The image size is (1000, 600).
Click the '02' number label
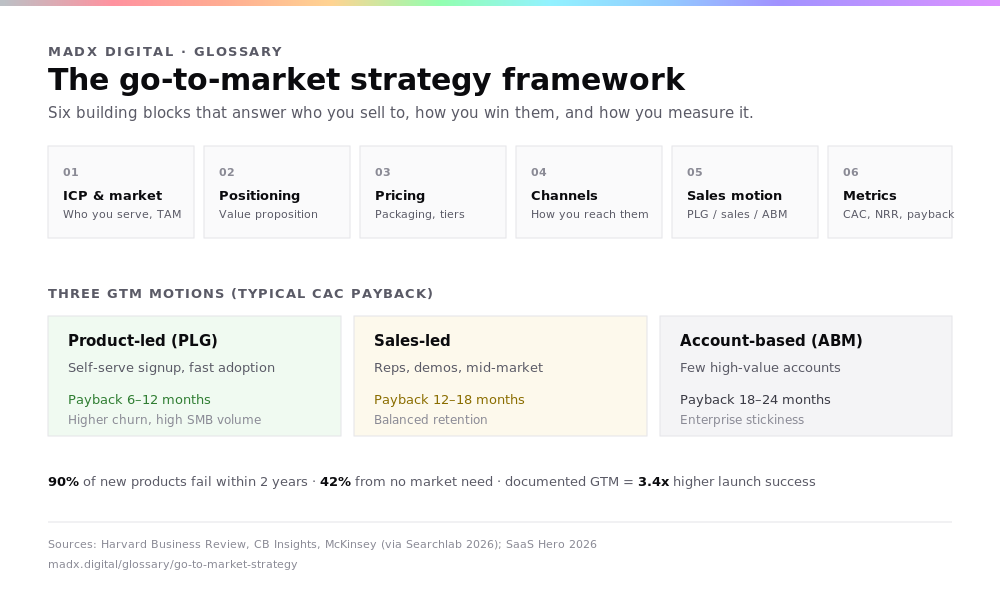[226, 172]
